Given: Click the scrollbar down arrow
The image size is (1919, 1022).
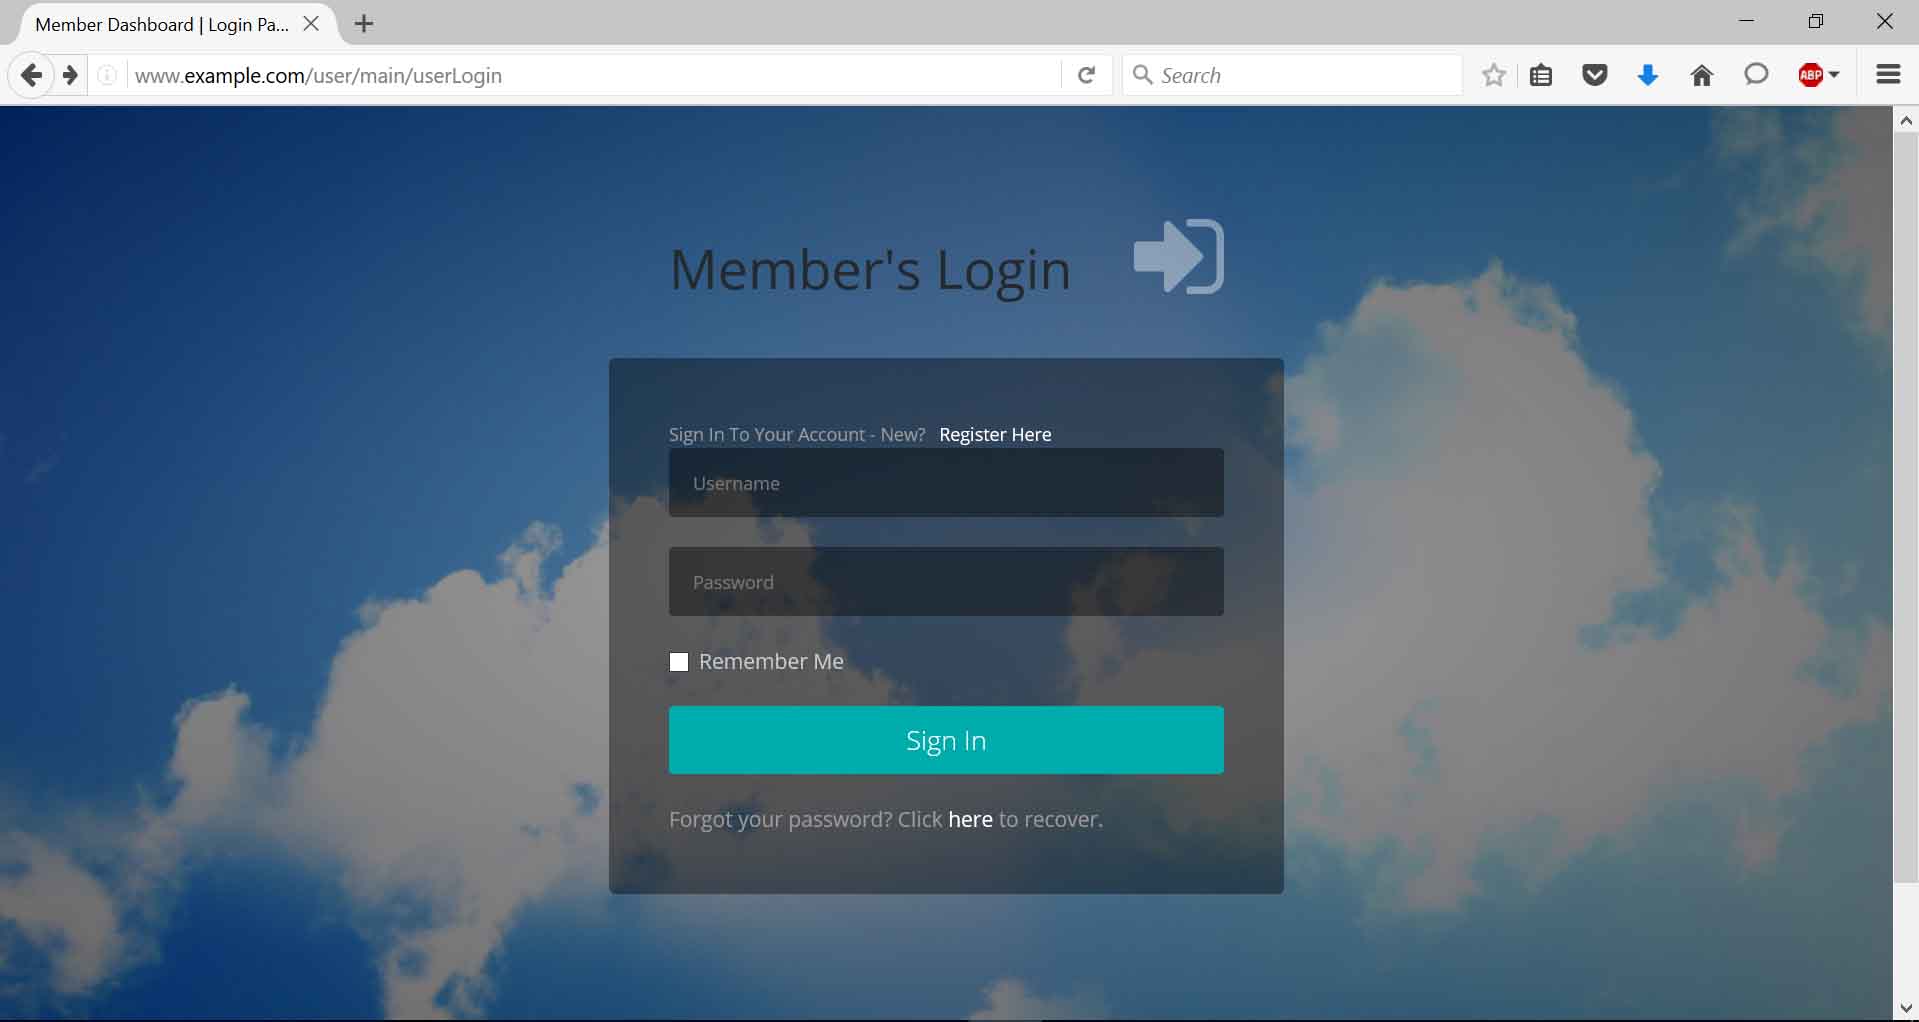Looking at the screenshot, I should point(1906,1008).
